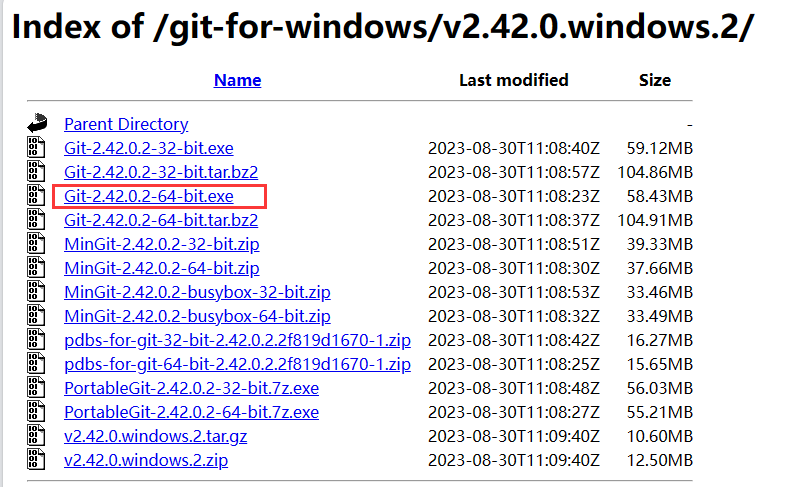Click the timestamp 2023-08-30T11:08:53Z
This screenshot has height=487, width=809.
[x=514, y=292]
